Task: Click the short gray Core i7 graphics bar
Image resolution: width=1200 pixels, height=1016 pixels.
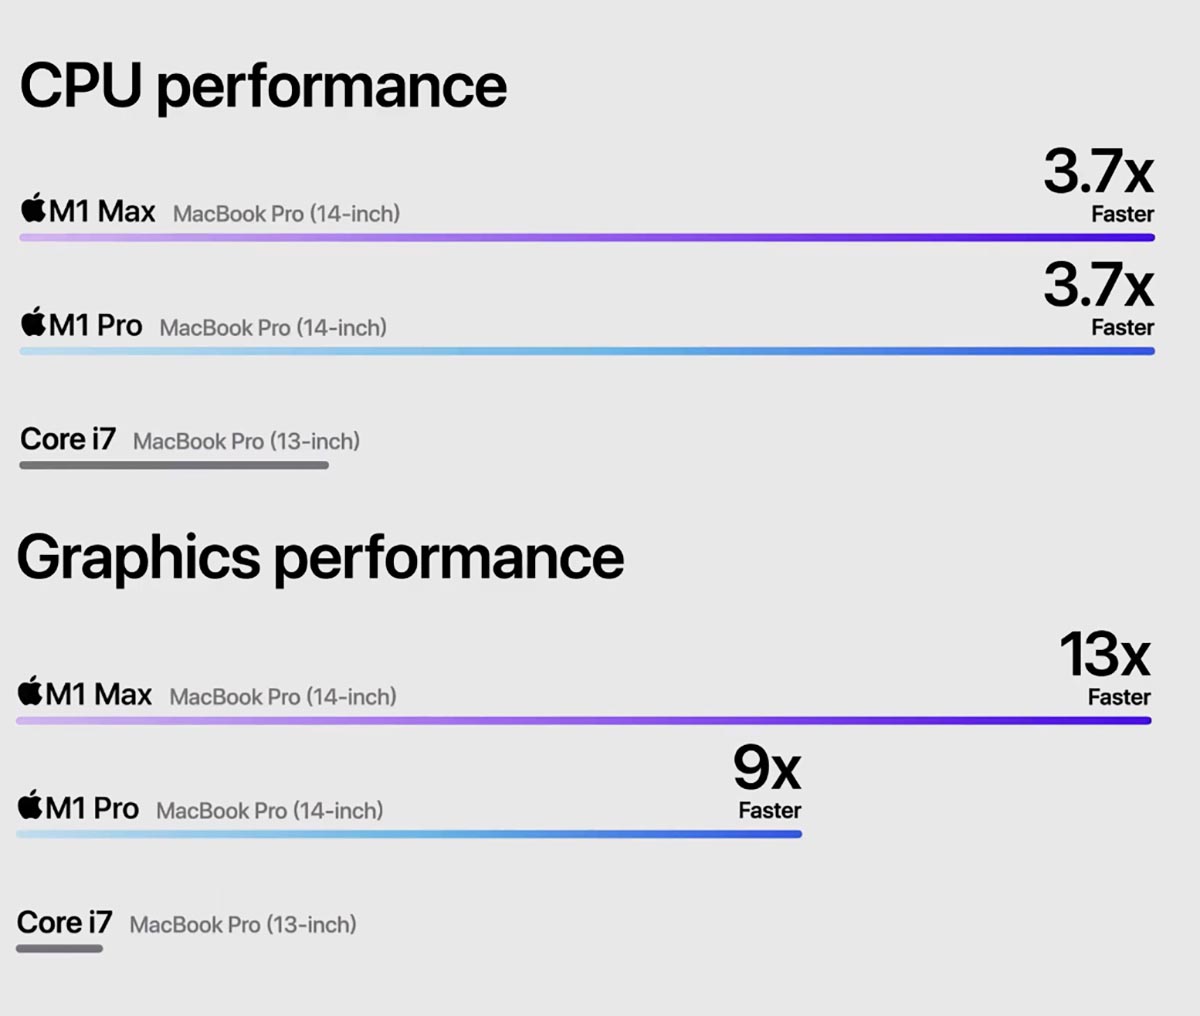Action: coord(60,948)
